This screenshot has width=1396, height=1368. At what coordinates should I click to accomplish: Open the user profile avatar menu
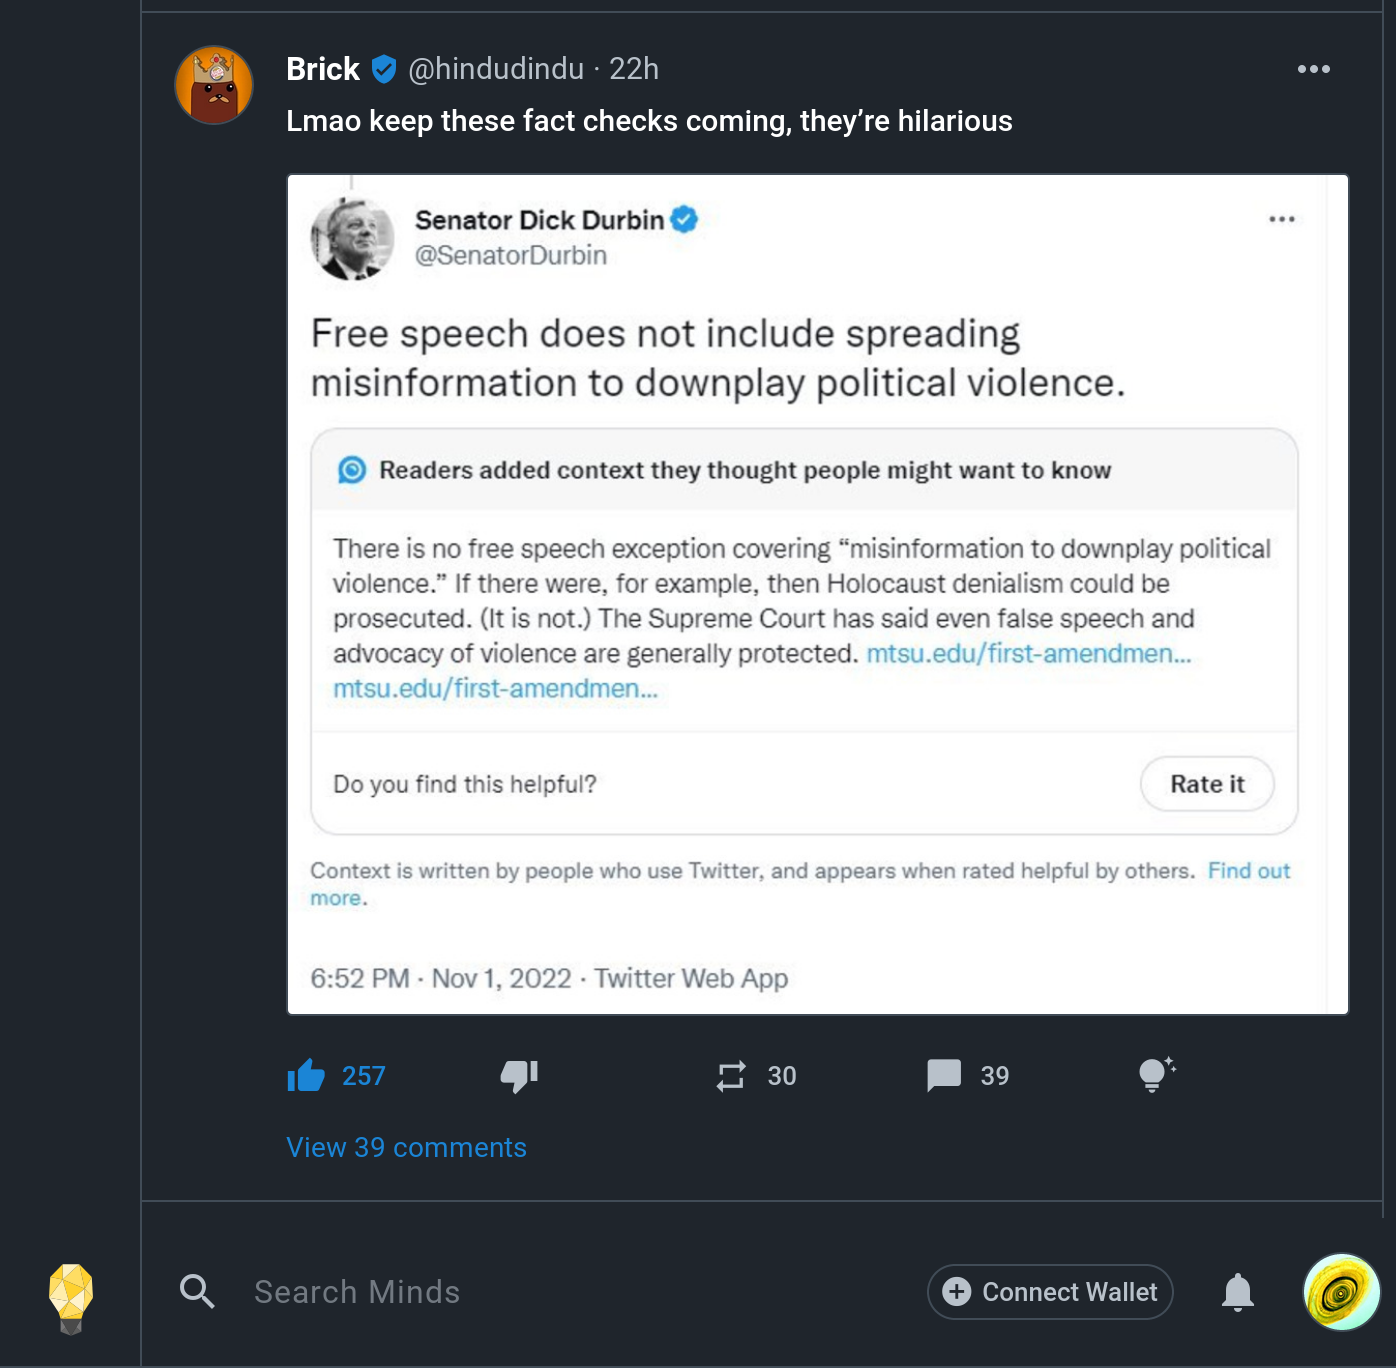[1342, 1292]
